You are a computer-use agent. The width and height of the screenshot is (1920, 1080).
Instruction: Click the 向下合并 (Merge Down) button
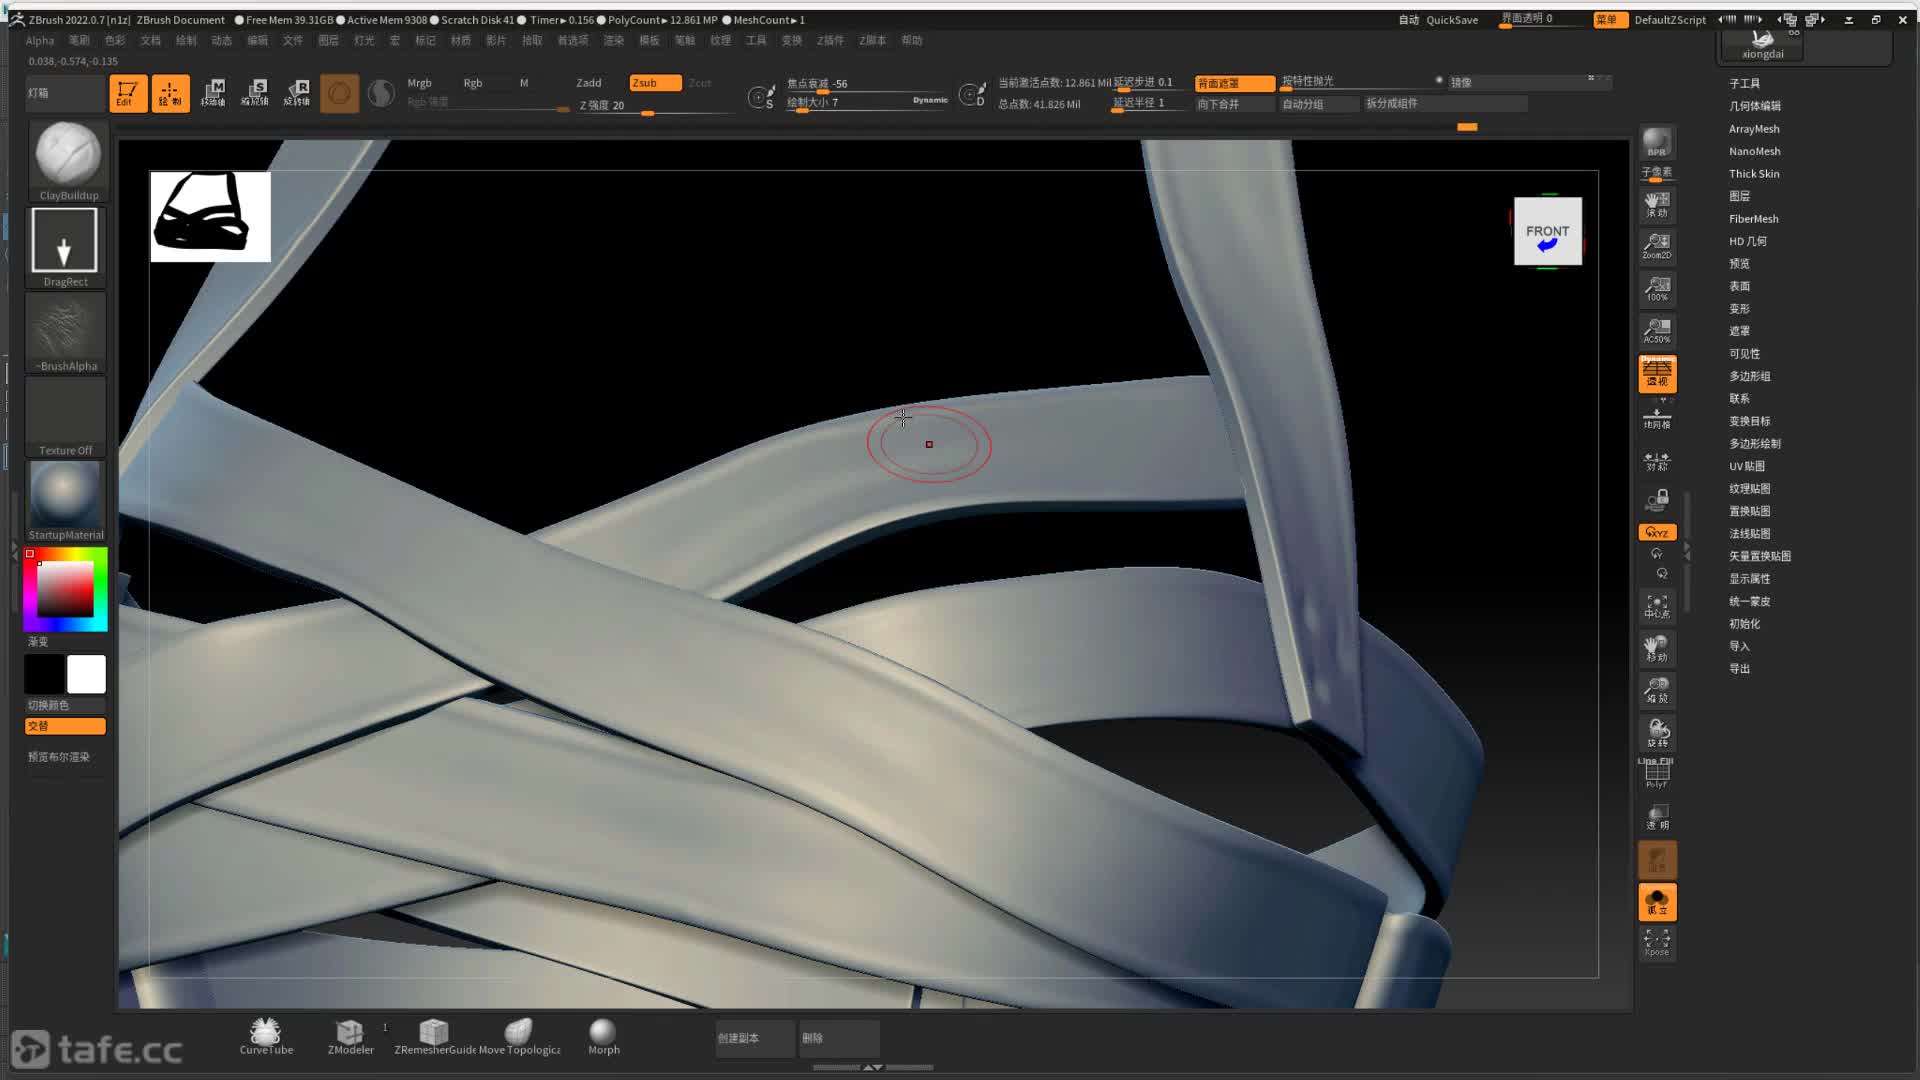1234,104
